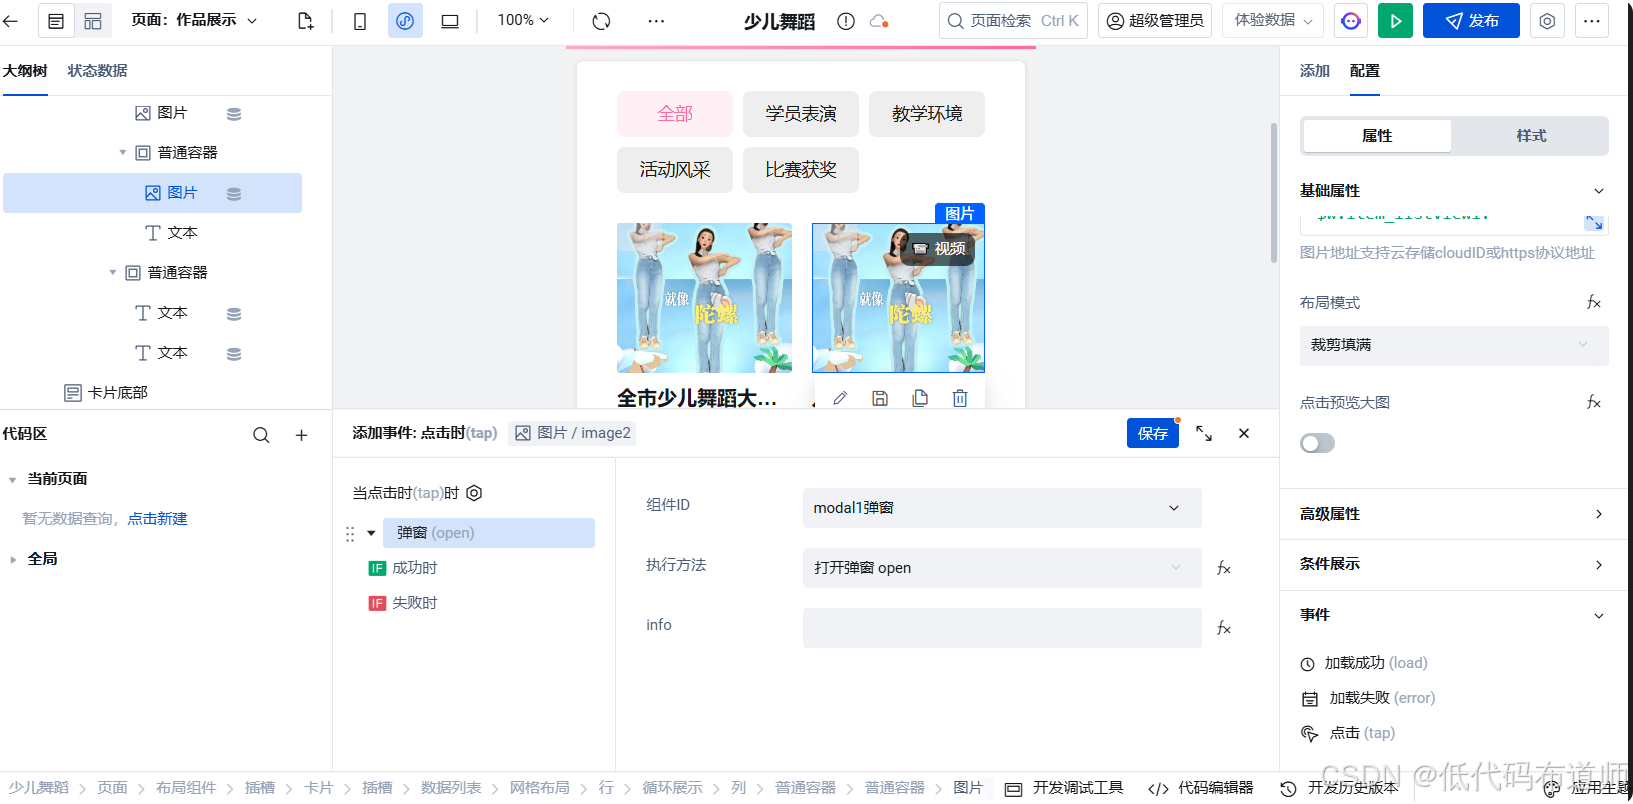Viewport: 1633px width, 804px height.
Task: Click the fx icon next to 点击预览大图
Action: point(1594,402)
